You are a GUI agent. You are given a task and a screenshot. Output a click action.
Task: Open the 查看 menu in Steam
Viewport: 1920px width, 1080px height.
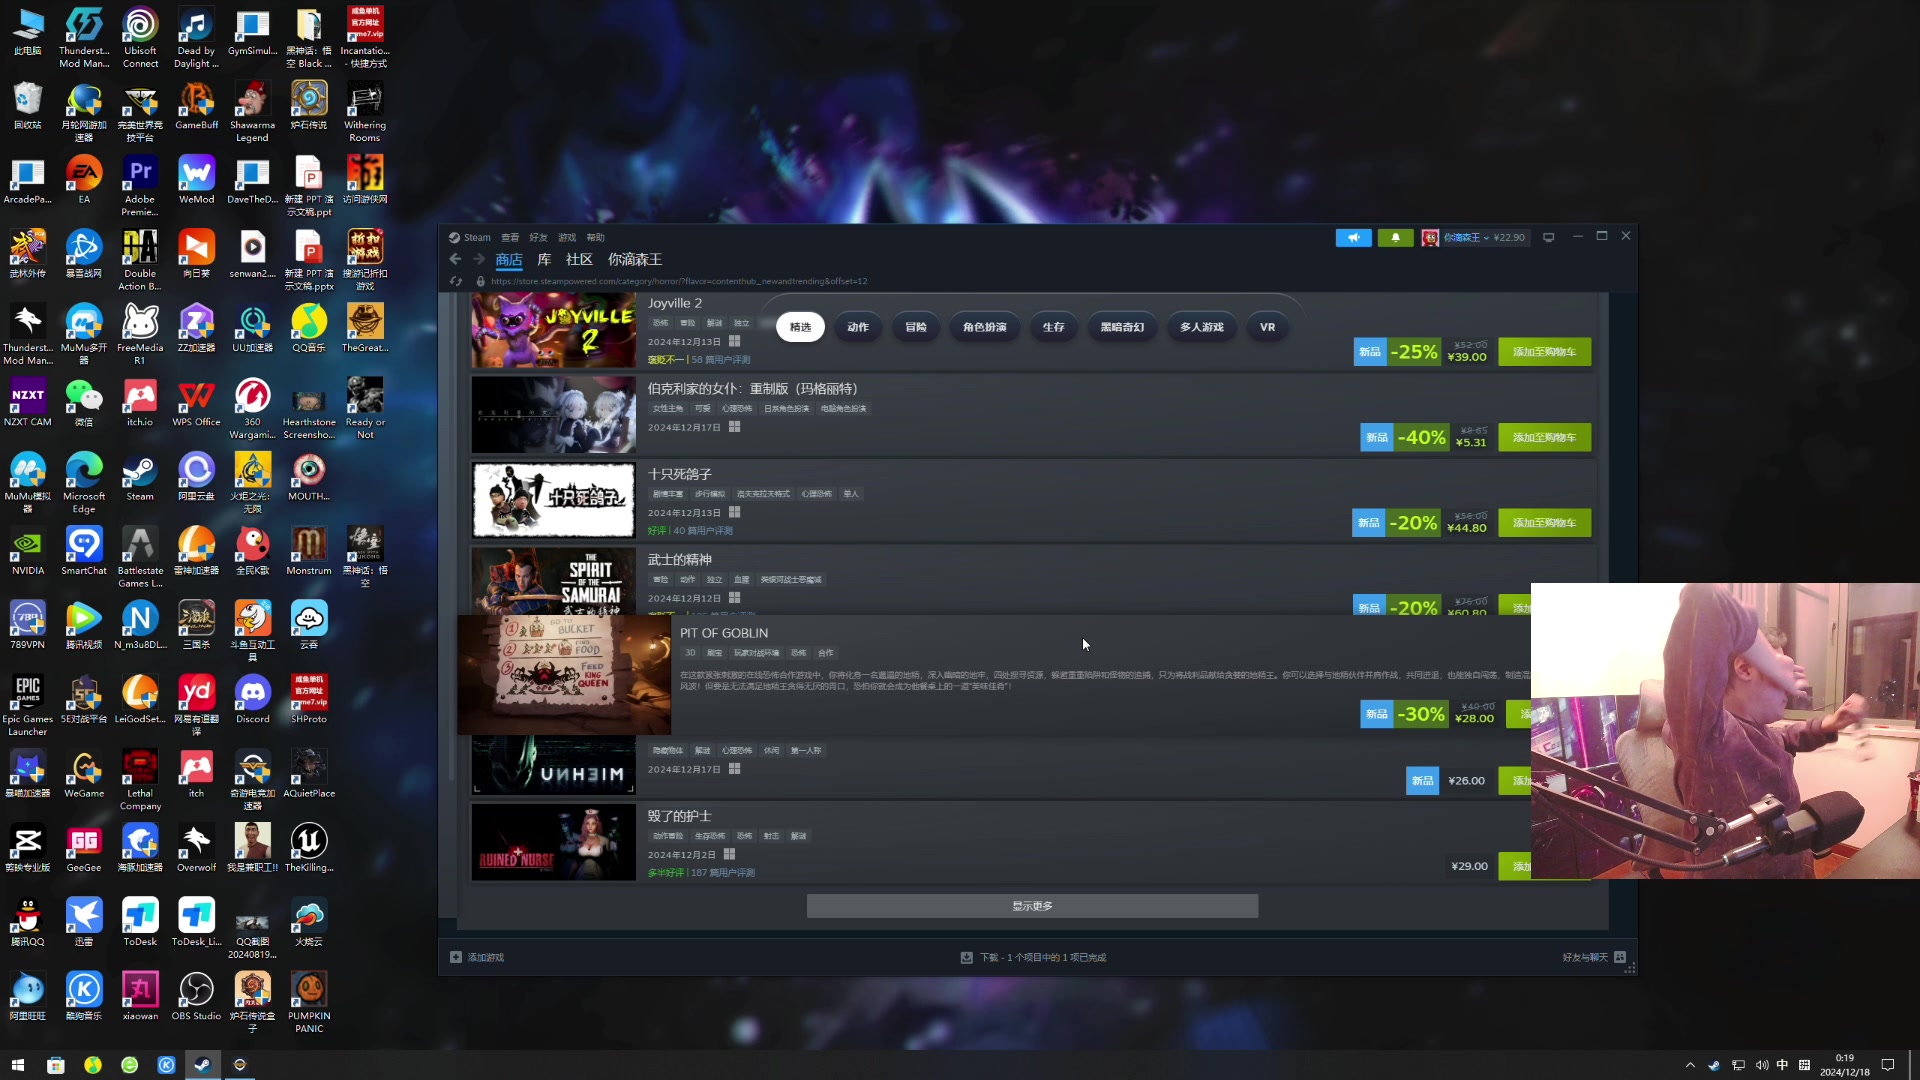(510, 237)
